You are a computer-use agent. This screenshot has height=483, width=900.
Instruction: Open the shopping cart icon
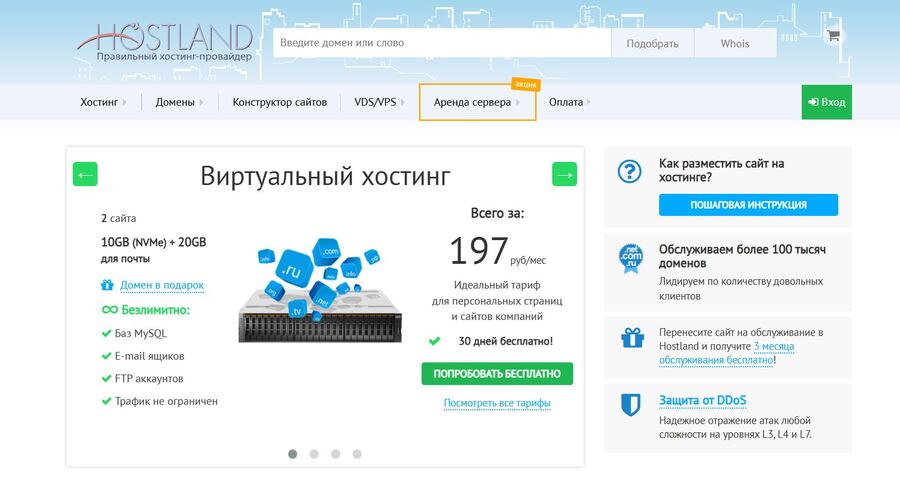pos(833,36)
